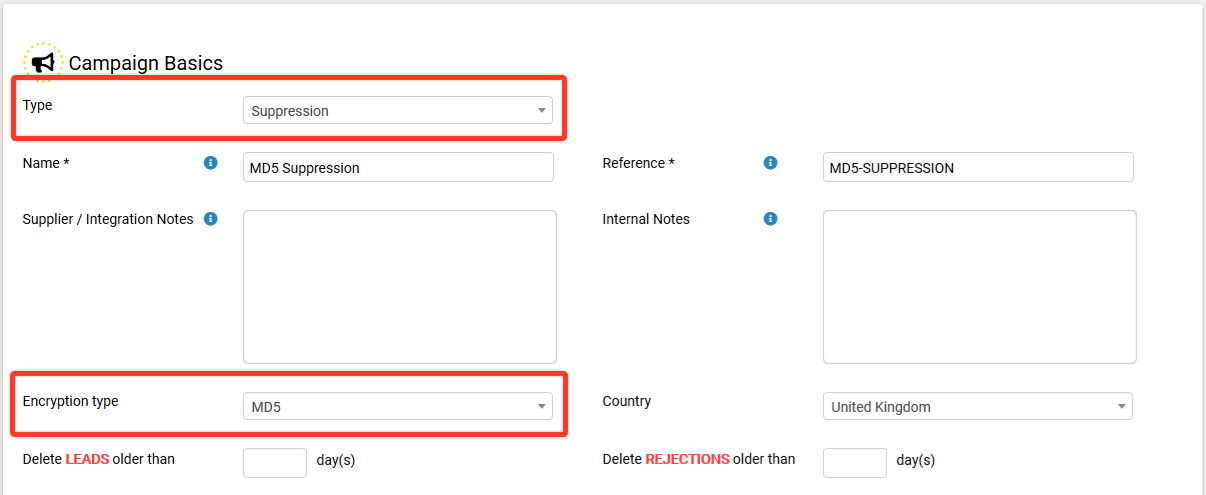Screen dimensions: 1206x495
Task: Open the Type dropdown showing Suppression
Action: [x=398, y=111]
